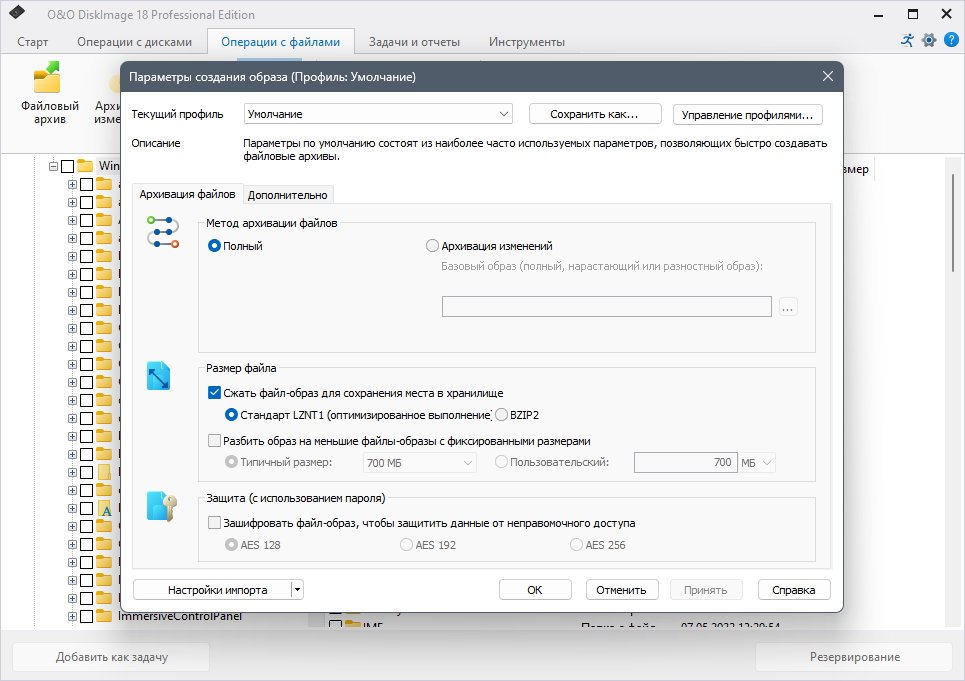
Task: Click the running man express icon
Action: [907, 41]
